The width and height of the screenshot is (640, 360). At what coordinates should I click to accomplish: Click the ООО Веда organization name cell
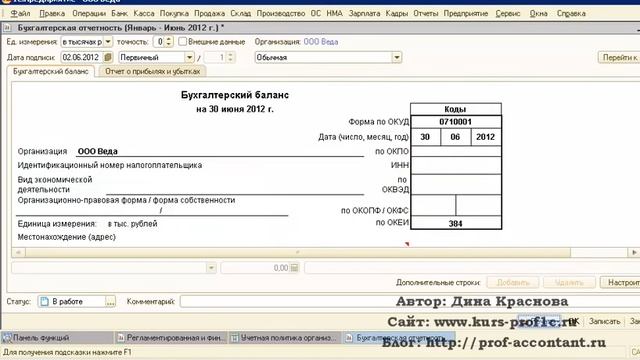[220, 151]
